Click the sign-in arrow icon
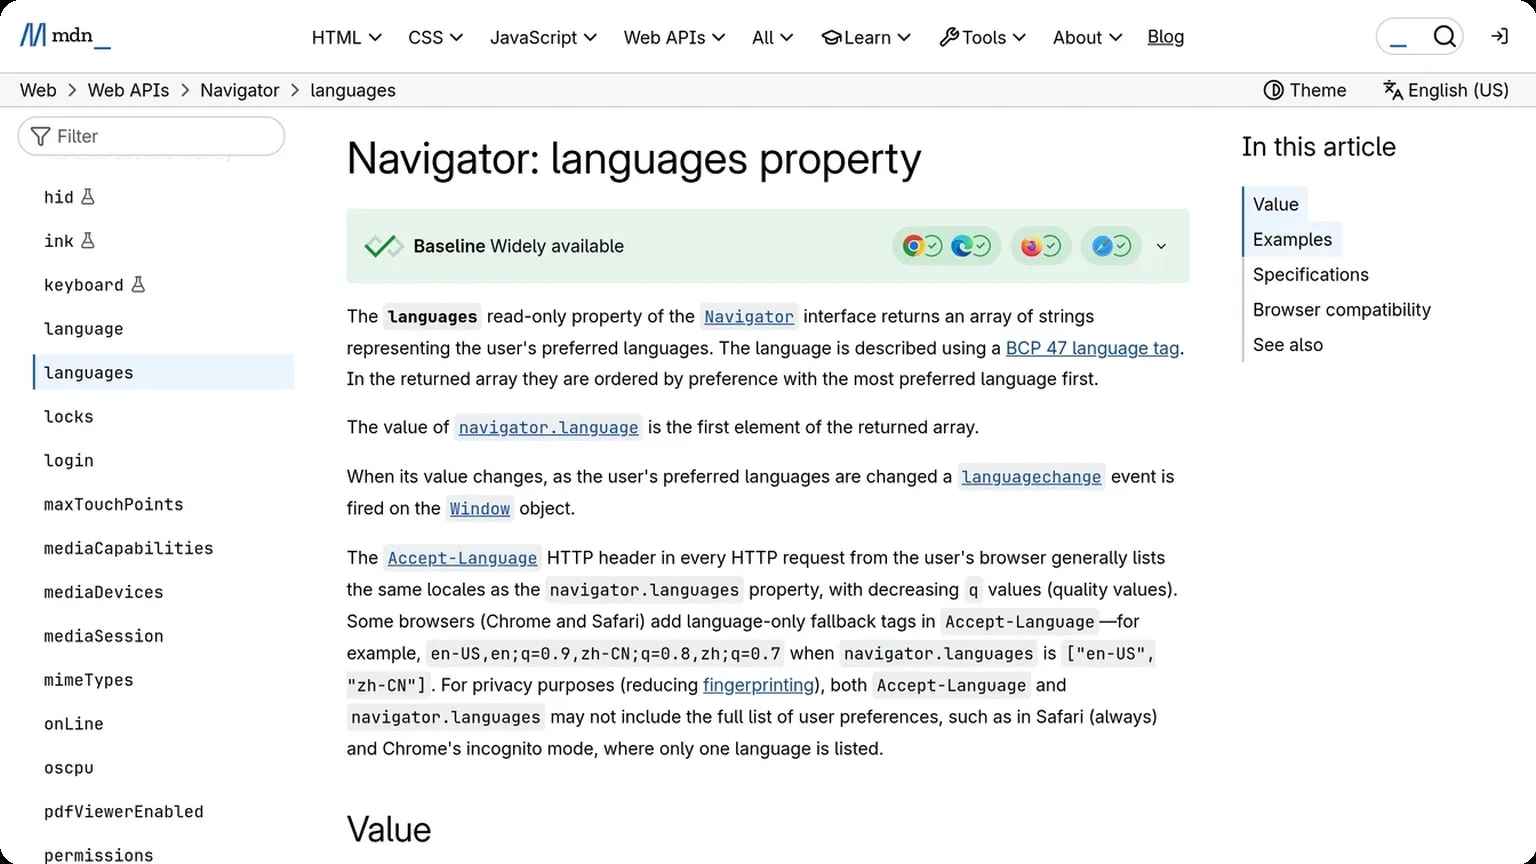Viewport: 1536px width, 864px height. pos(1499,35)
